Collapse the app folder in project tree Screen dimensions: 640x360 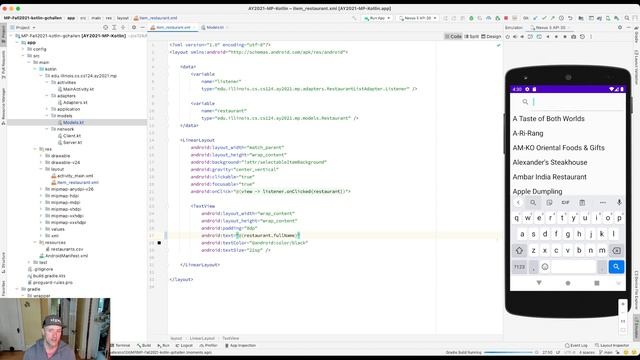[17, 42]
